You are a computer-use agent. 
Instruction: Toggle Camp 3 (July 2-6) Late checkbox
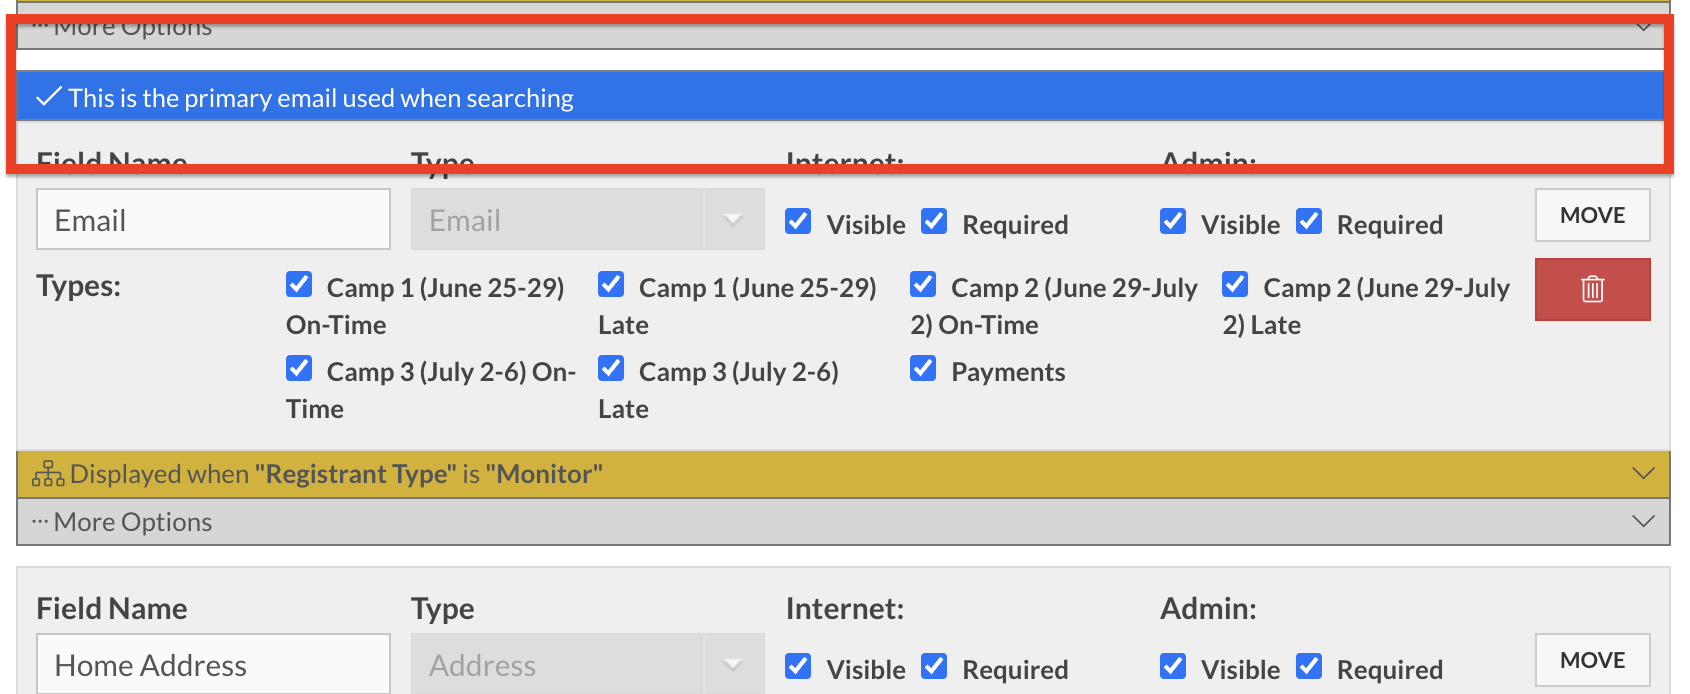[611, 369]
